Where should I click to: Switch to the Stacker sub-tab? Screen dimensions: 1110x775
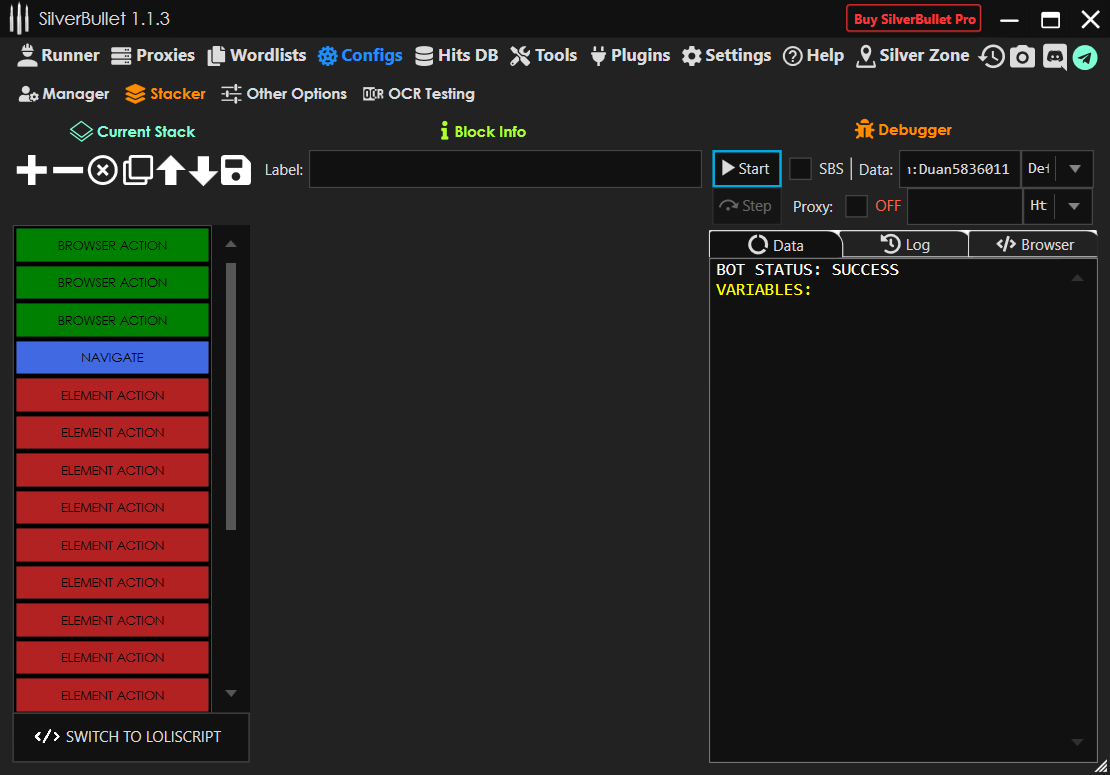click(166, 93)
